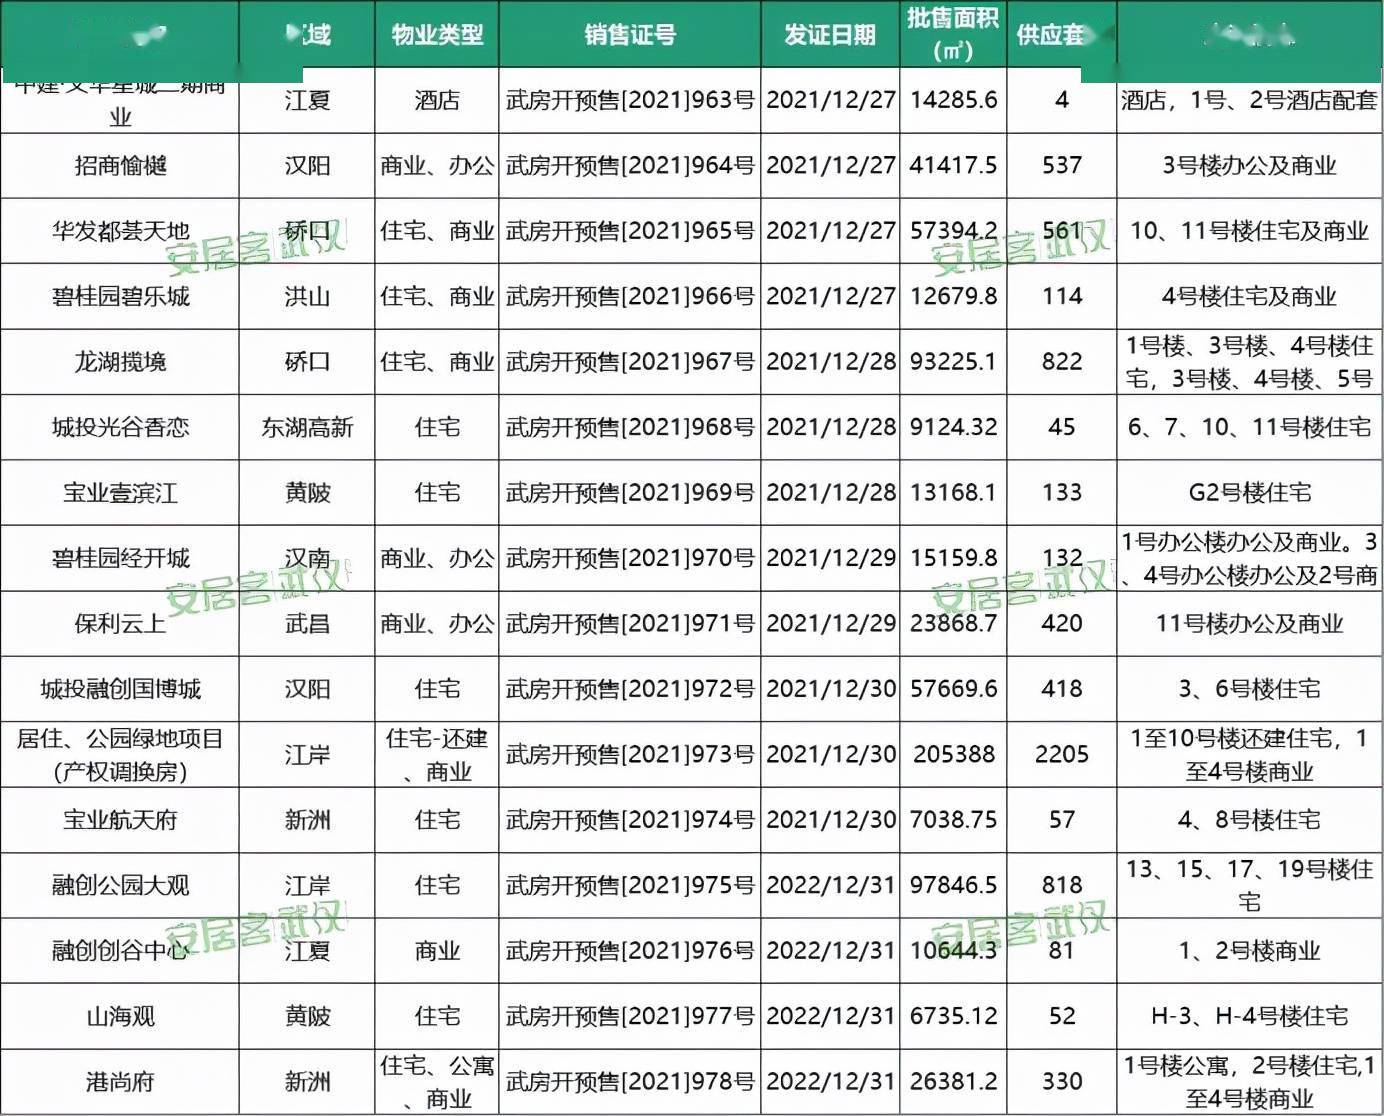Select the 碧桂园碧乐城 project name cell

pyautogui.click(x=120, y=296)
